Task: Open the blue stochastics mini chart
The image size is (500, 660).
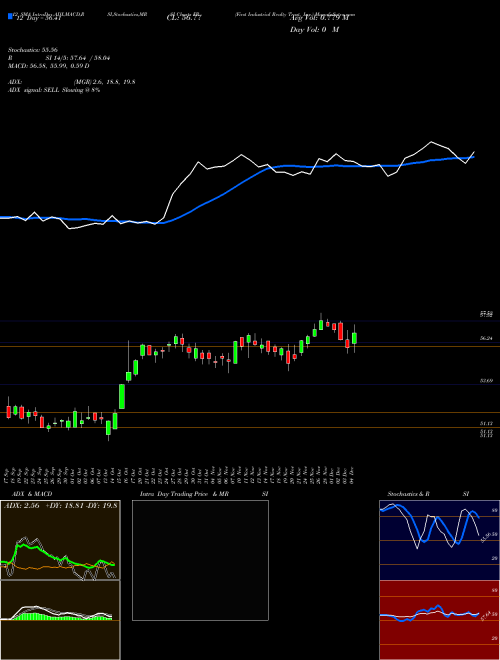Action: tap(439, 540)
